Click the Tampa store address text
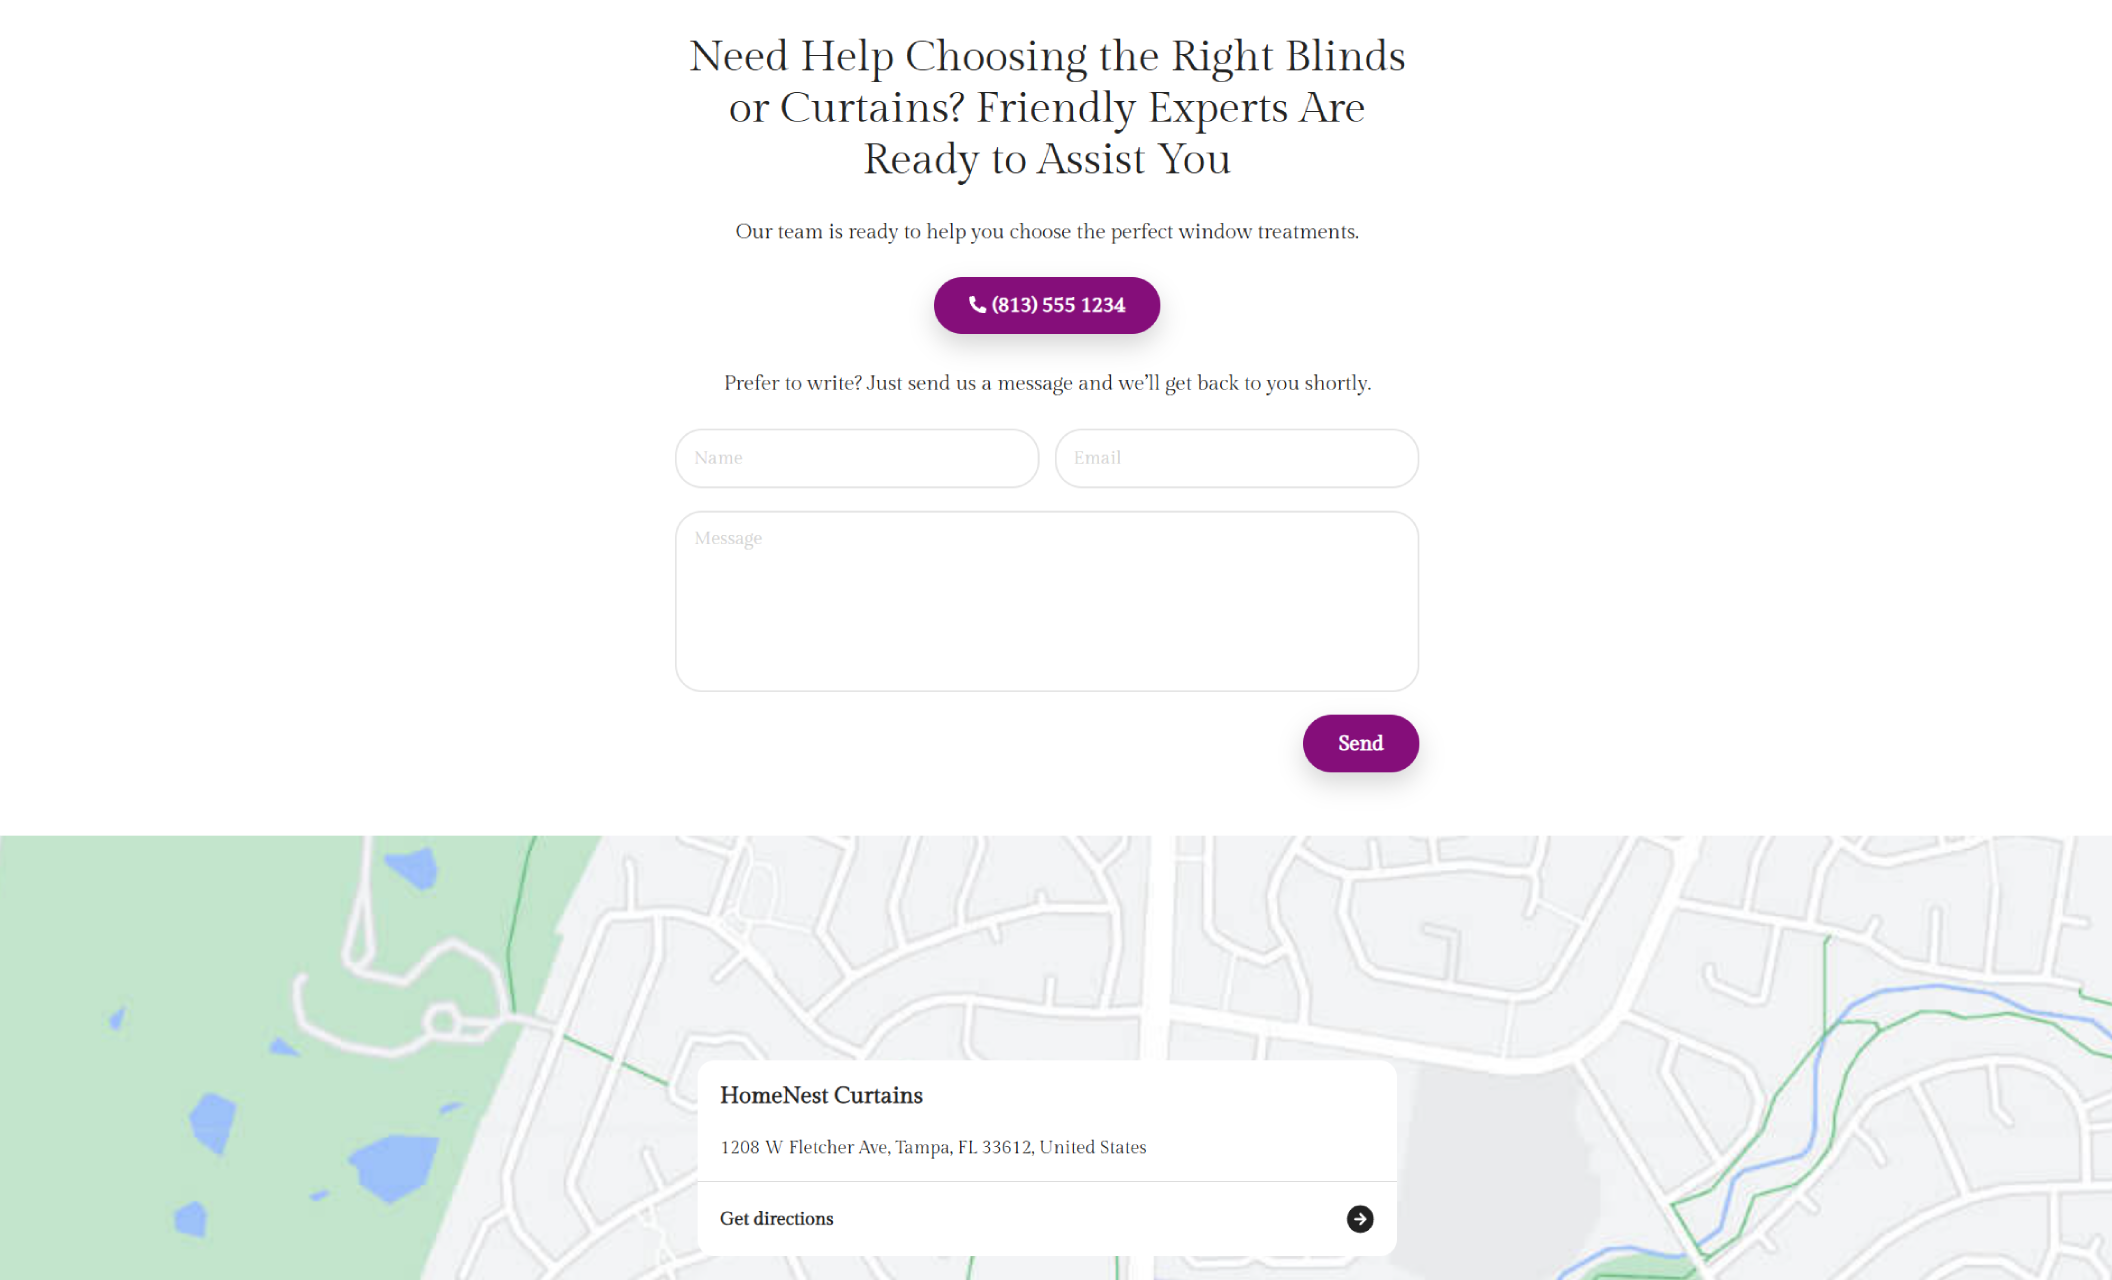 (x=933, y=1147)
